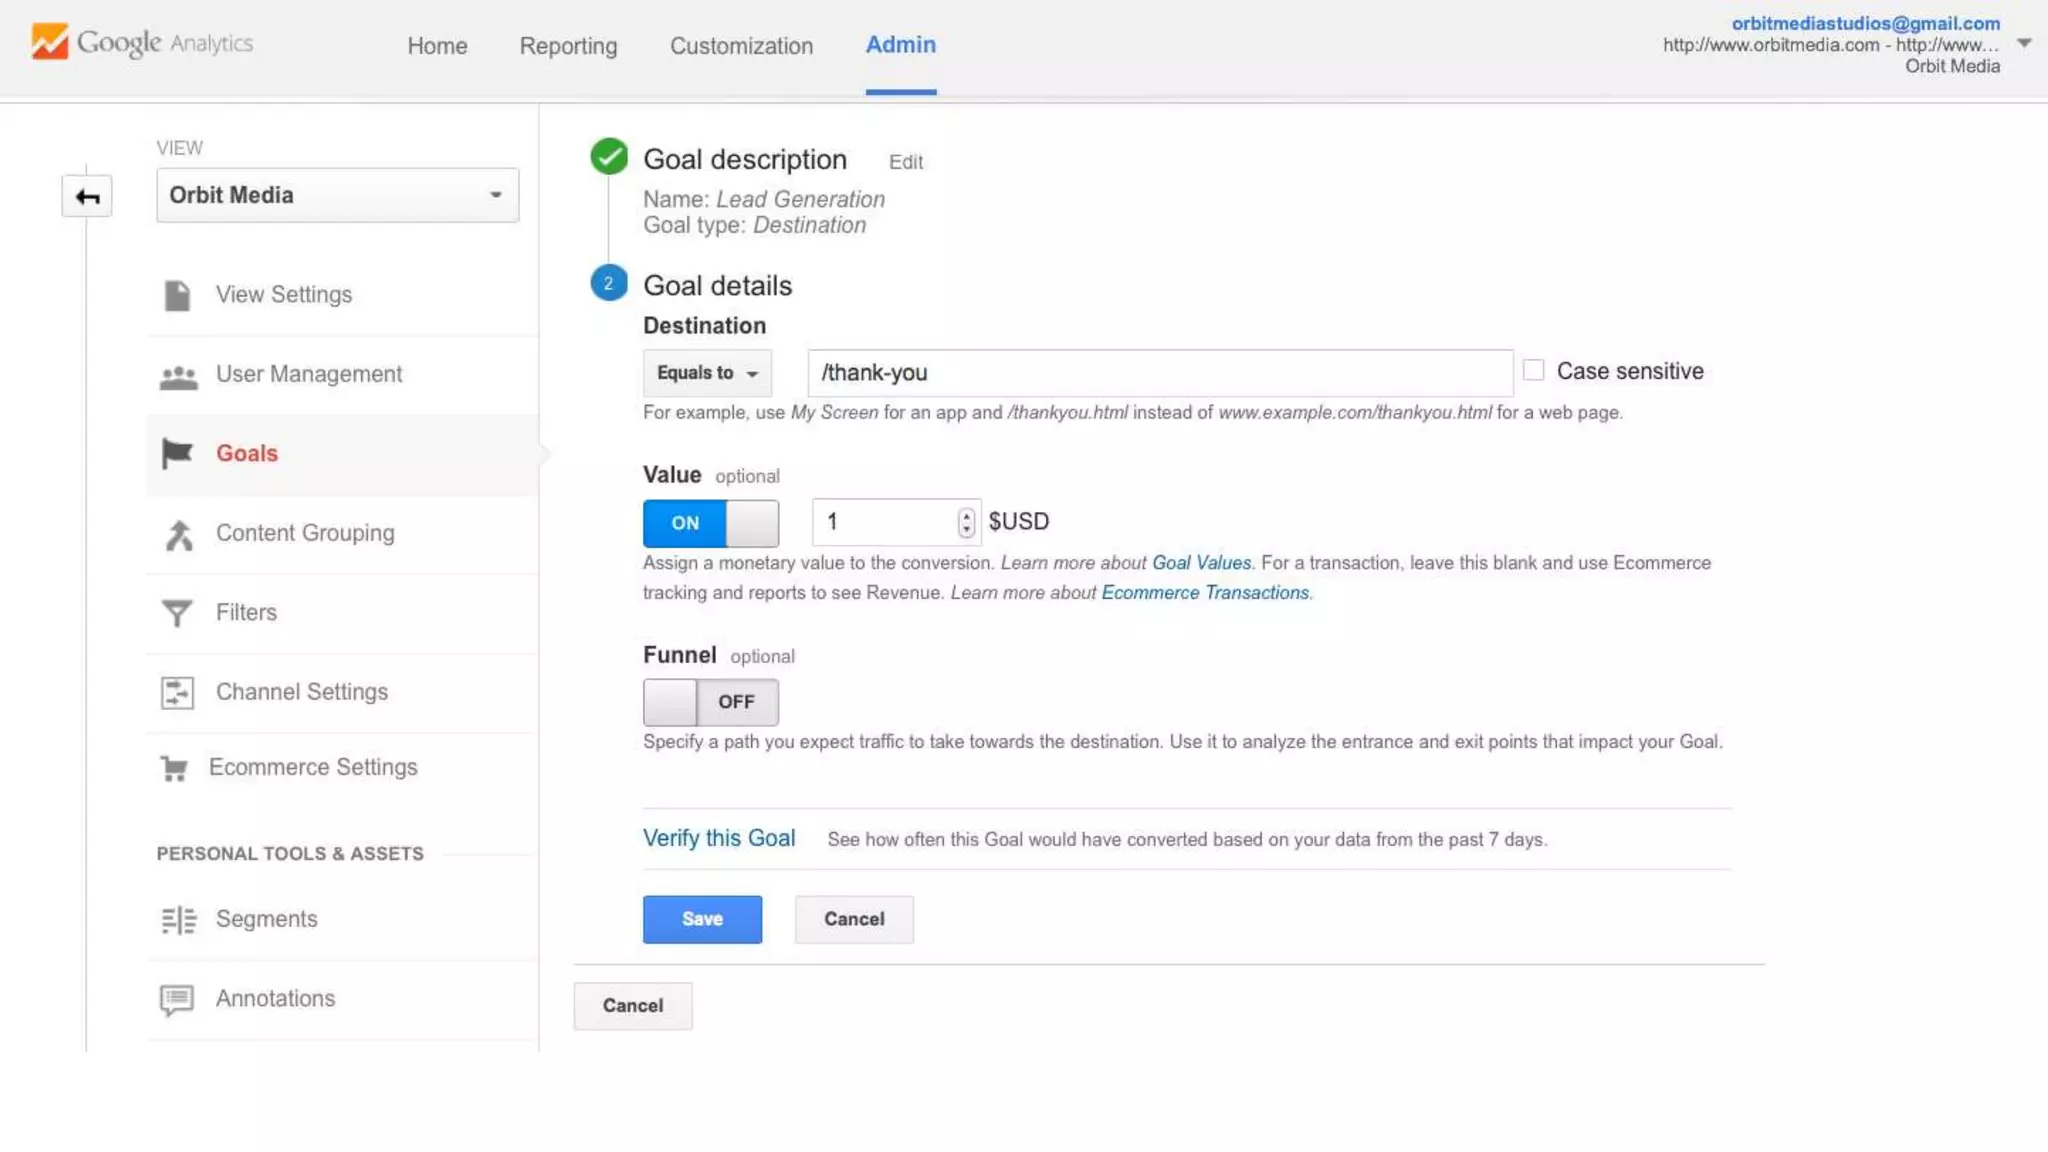Enable the Case sensitive checkbox
This screenshot has width=2048, height=1152.
[1533, 371]
